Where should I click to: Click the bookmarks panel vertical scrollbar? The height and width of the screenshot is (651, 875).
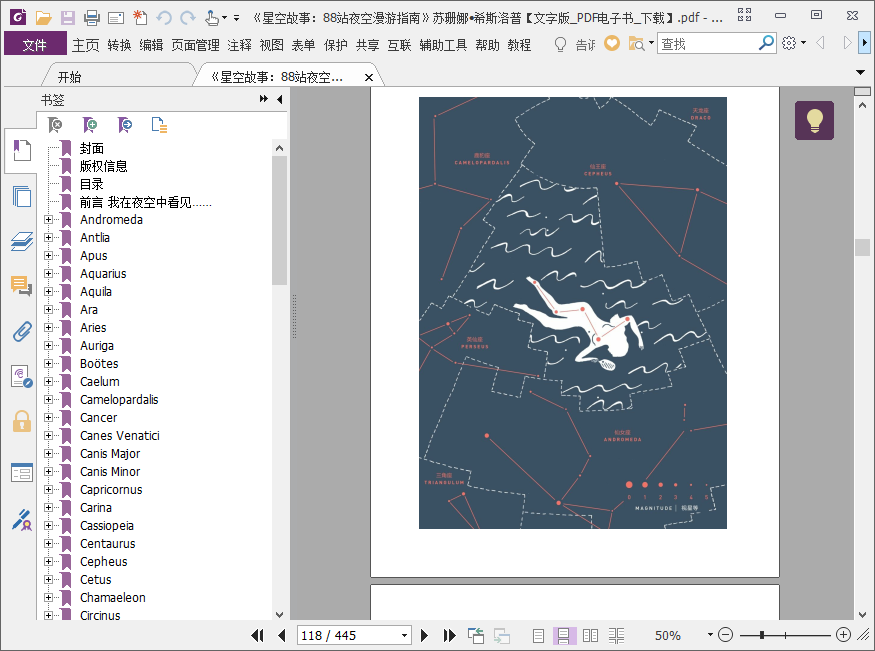point(279,220)
